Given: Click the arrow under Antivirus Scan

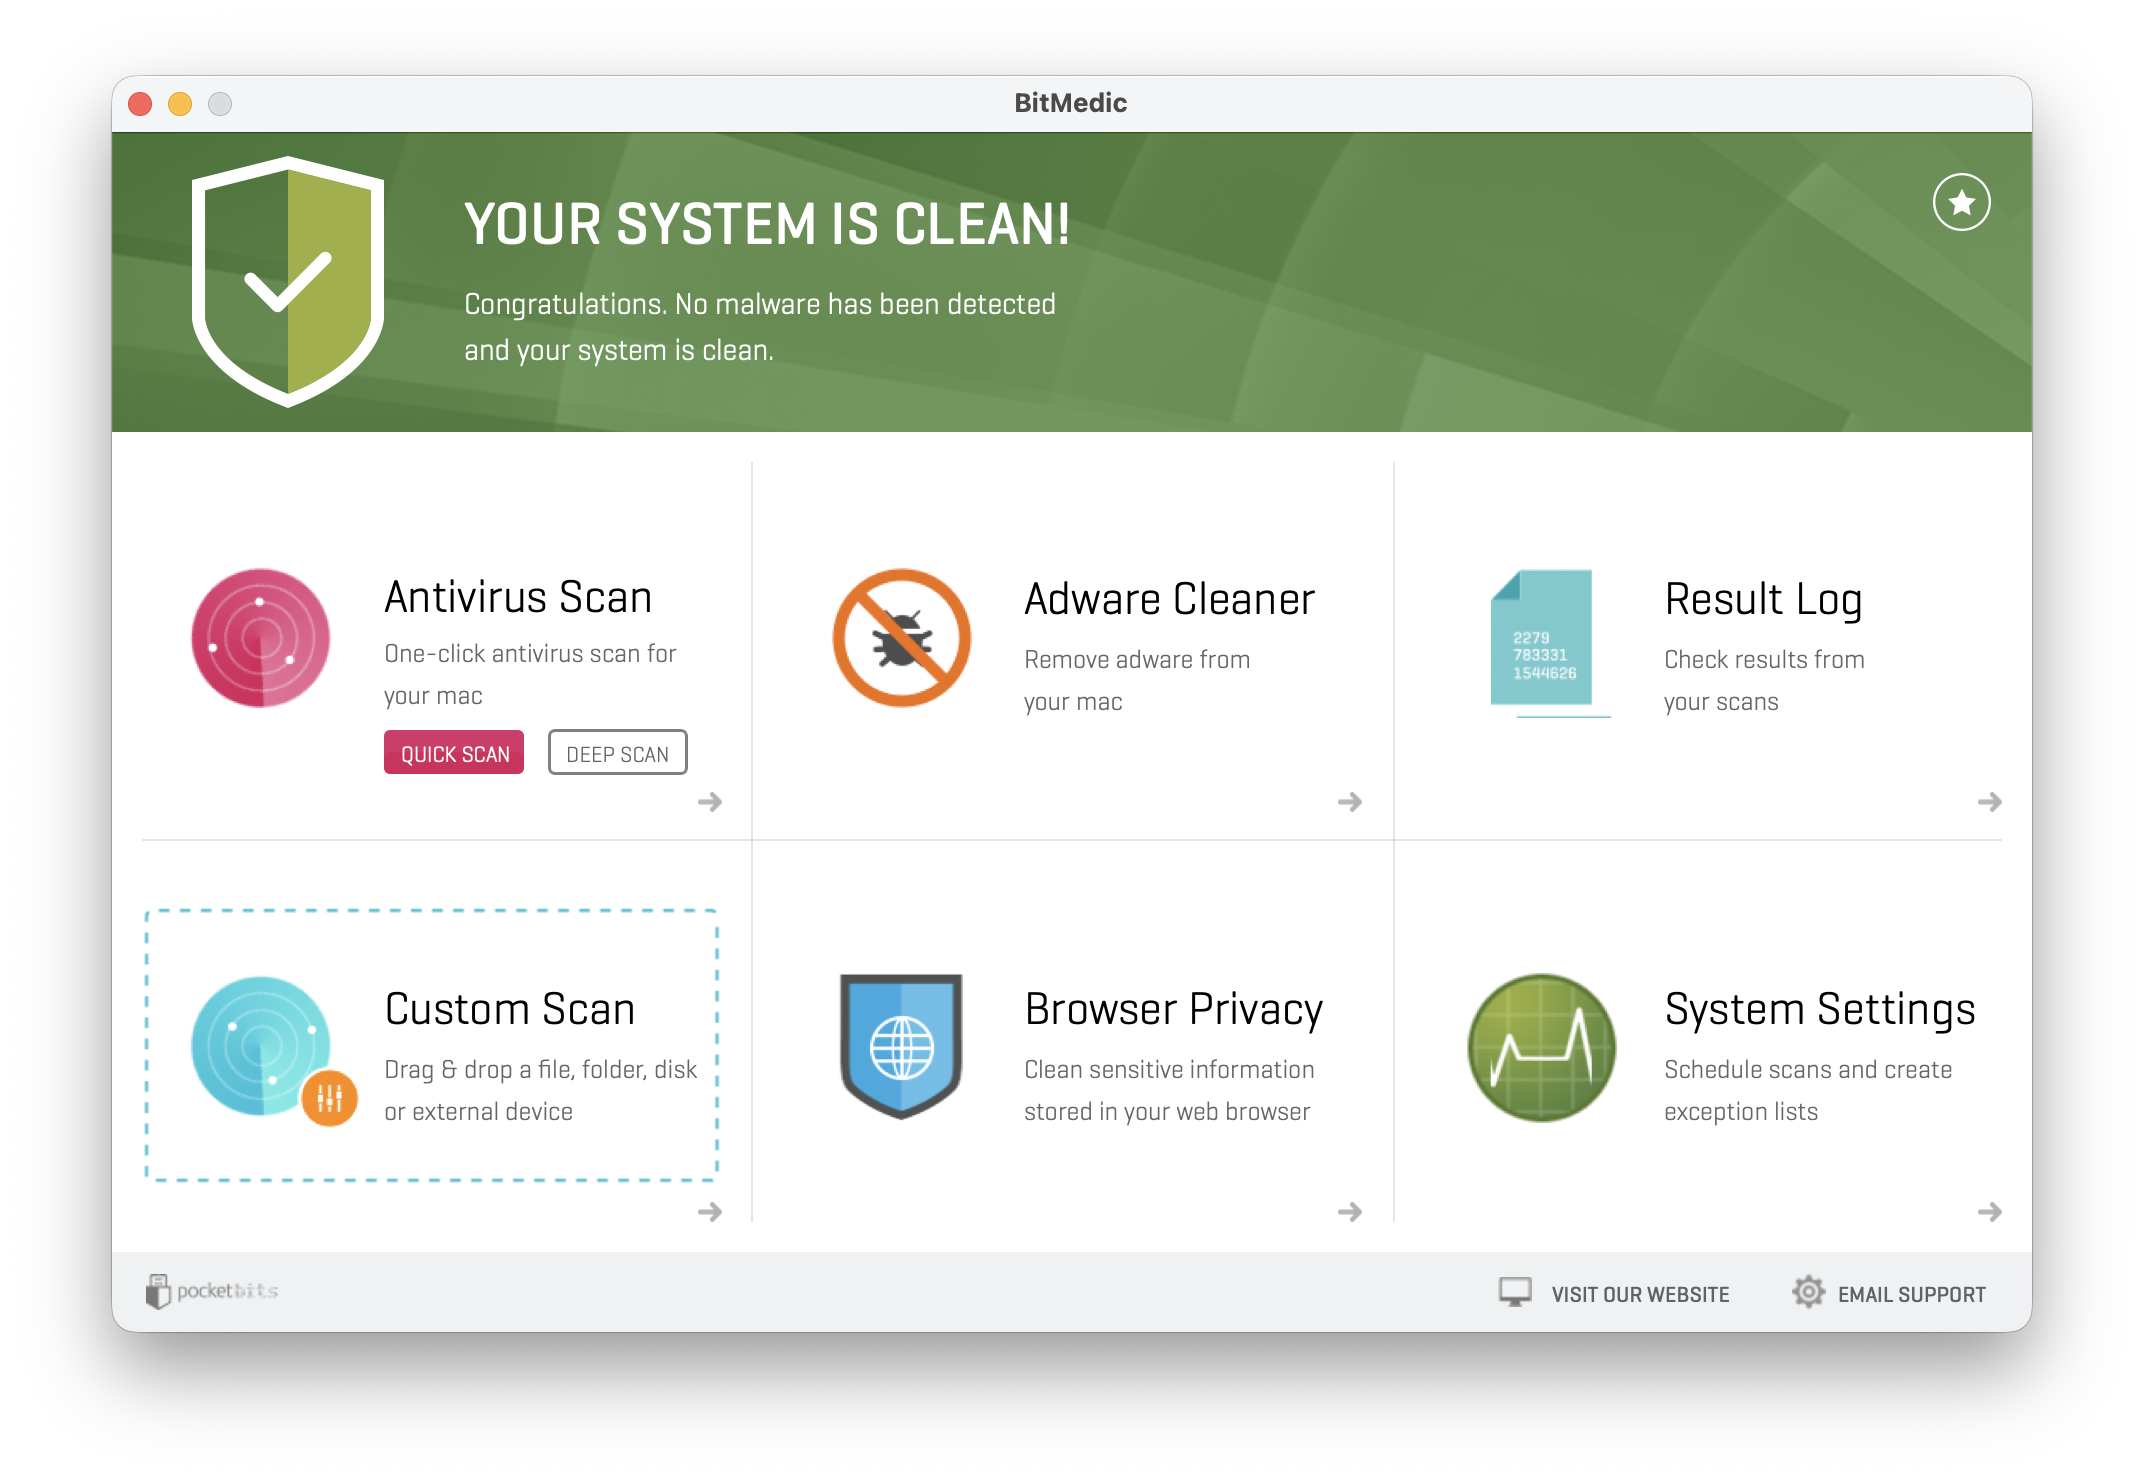Looking at the screenshot, I should (x=711, y=801).
